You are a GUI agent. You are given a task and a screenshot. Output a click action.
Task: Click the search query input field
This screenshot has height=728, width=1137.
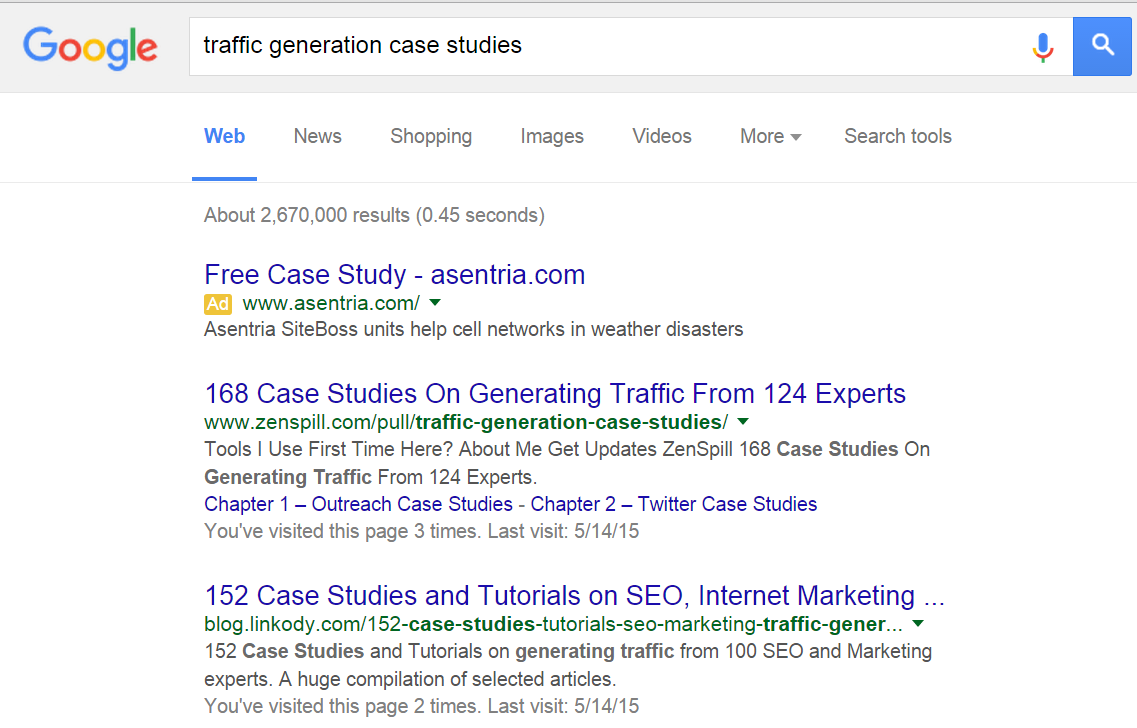tap(609, 46)
